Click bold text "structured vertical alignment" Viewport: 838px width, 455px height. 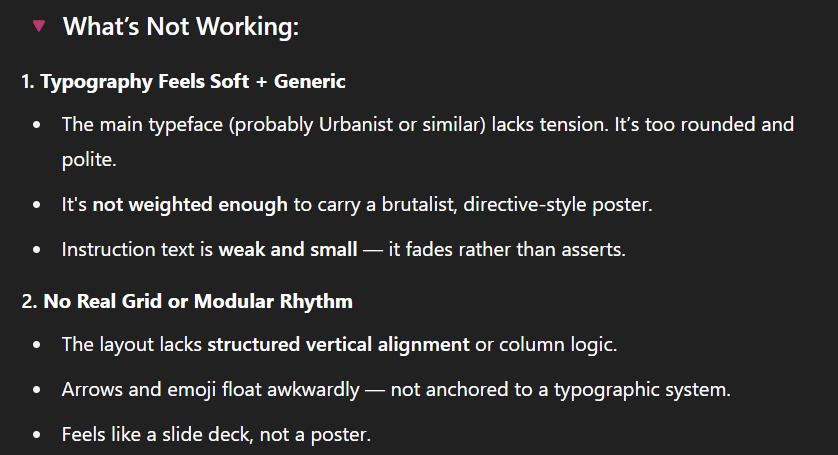[338, 345]
